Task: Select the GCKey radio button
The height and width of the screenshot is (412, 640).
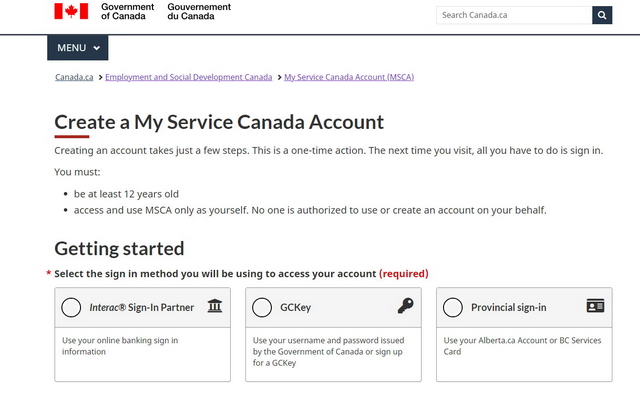Action: (262, 307)
